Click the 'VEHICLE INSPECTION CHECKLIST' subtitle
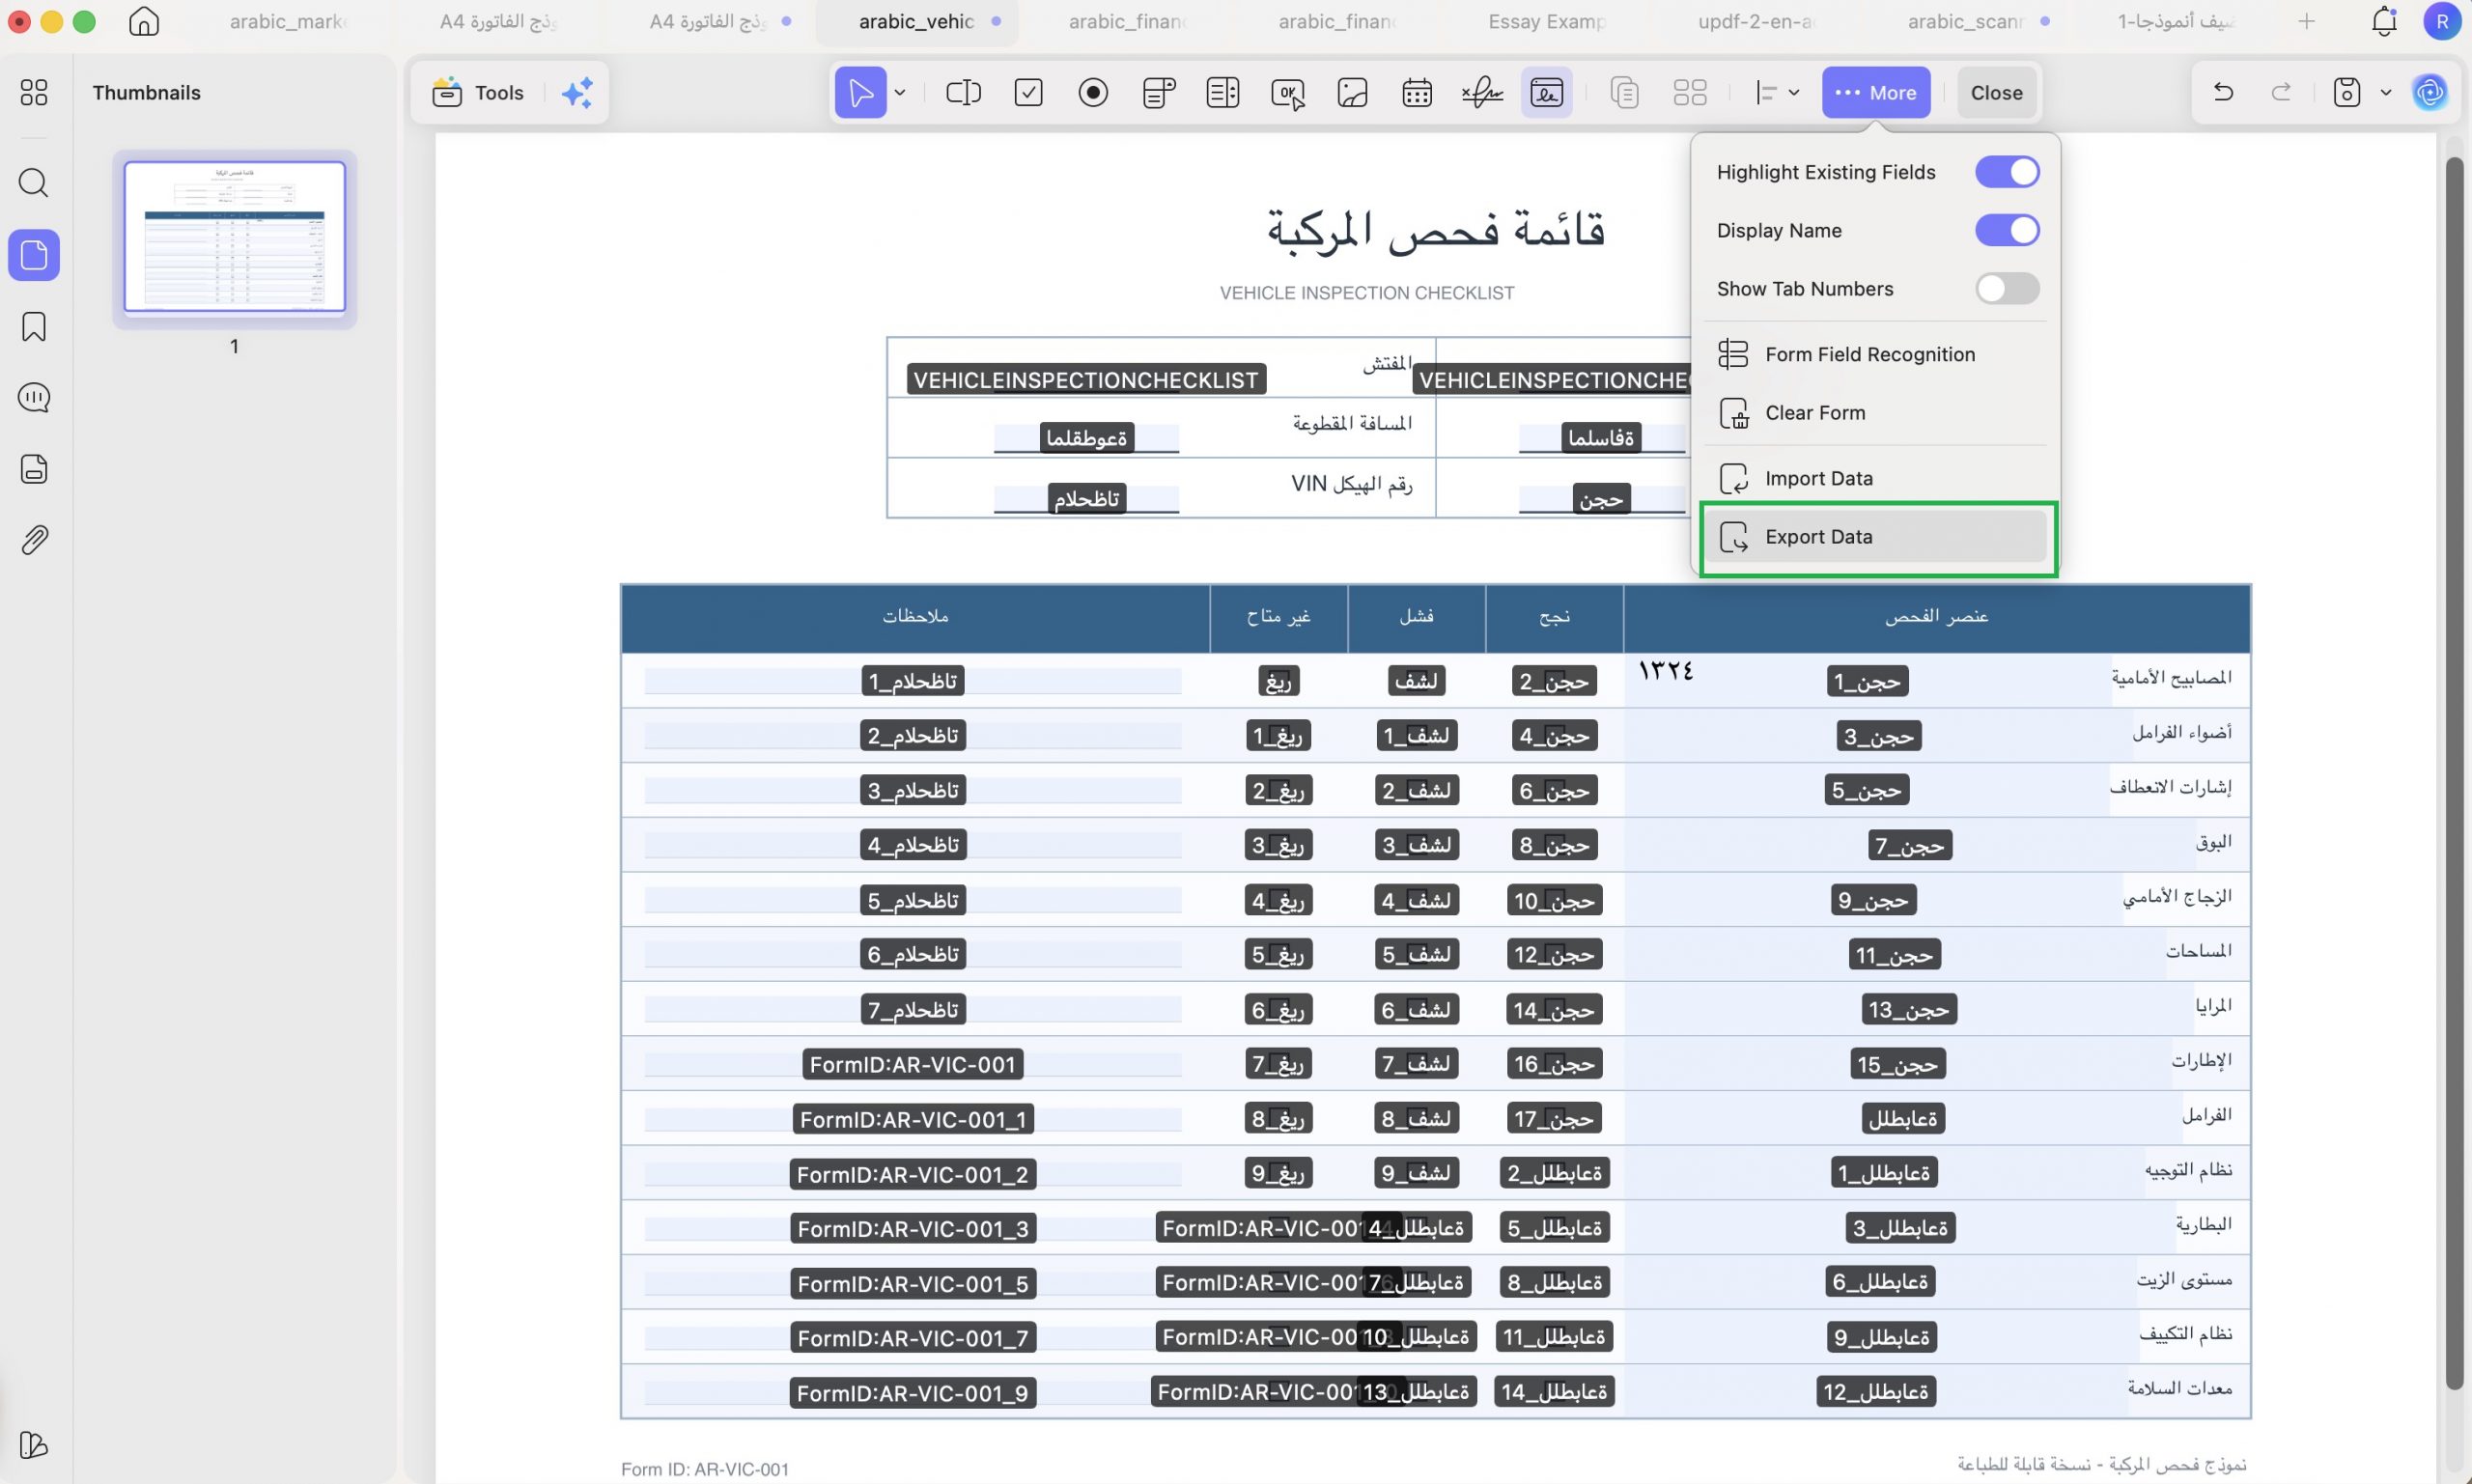Screen dimensions: 2472x1484 coord(1366,292)
